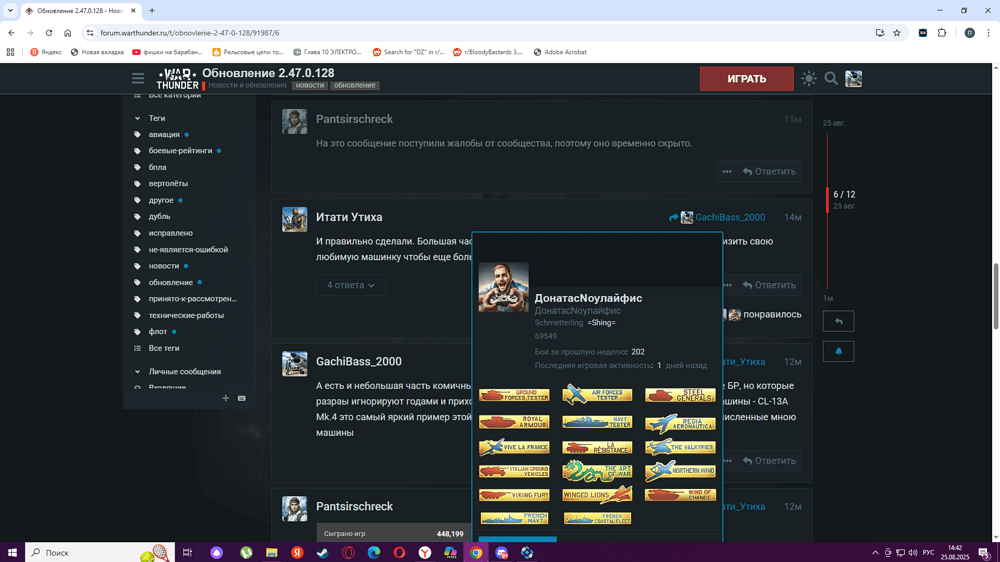1000x562 pixels.
Task: Click the ИГРАТЬ button
Action: [747, 78]
